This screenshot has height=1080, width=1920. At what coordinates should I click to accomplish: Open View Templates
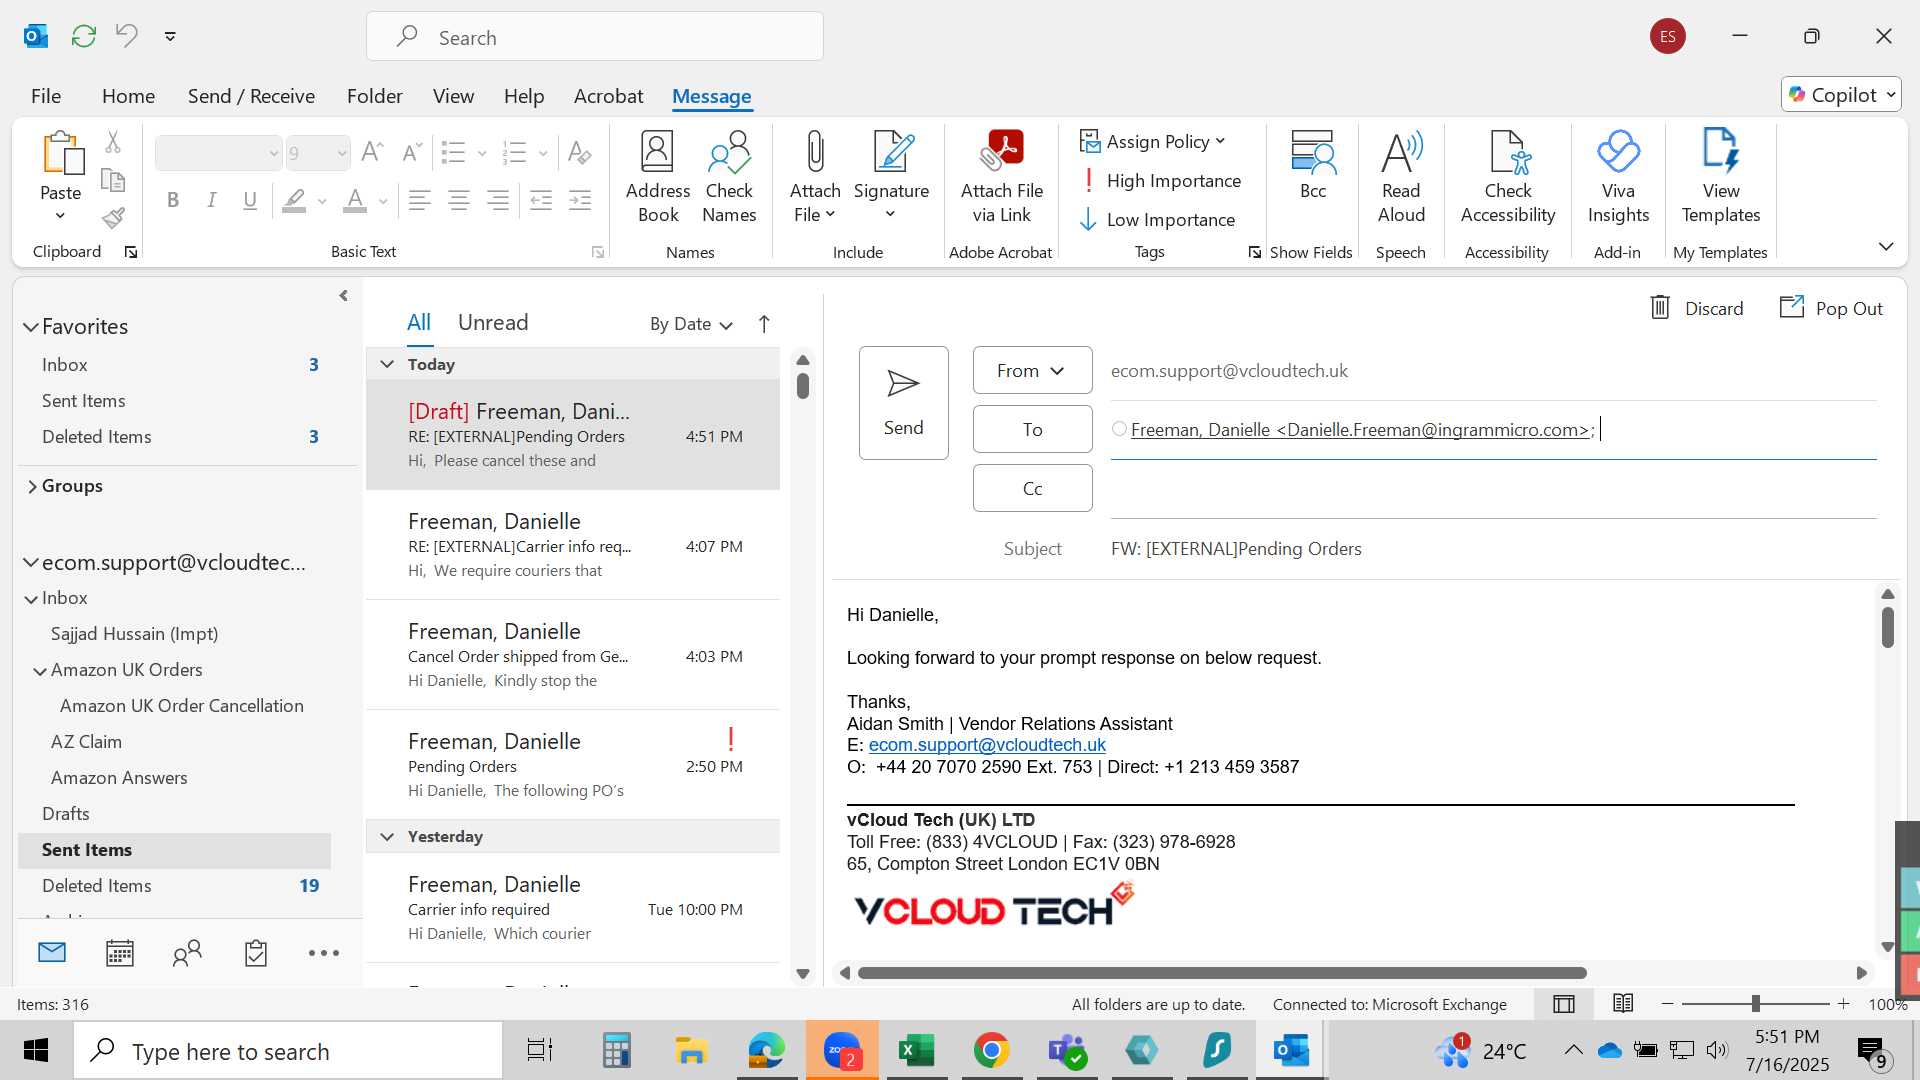click(x=1720, y=177)
